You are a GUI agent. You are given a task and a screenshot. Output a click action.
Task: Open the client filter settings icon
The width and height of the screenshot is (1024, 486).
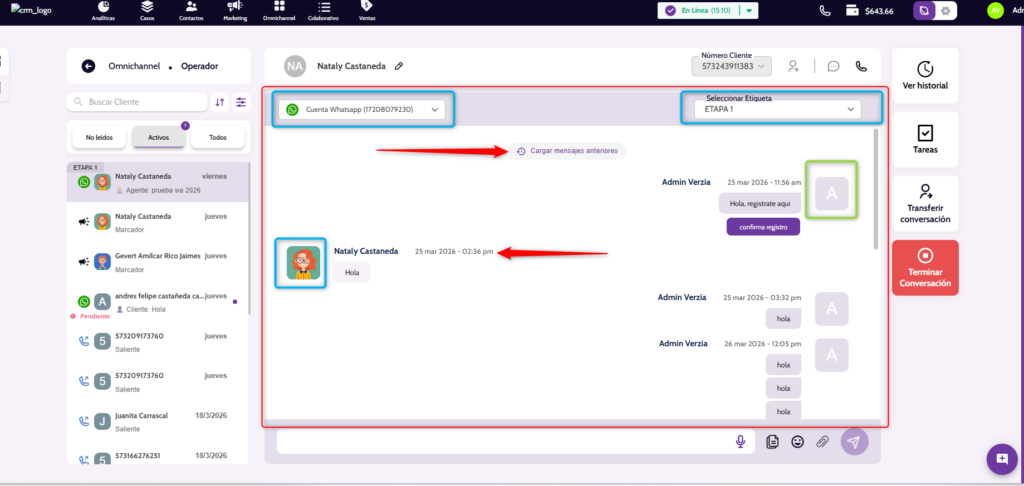[x=241, y=102]
